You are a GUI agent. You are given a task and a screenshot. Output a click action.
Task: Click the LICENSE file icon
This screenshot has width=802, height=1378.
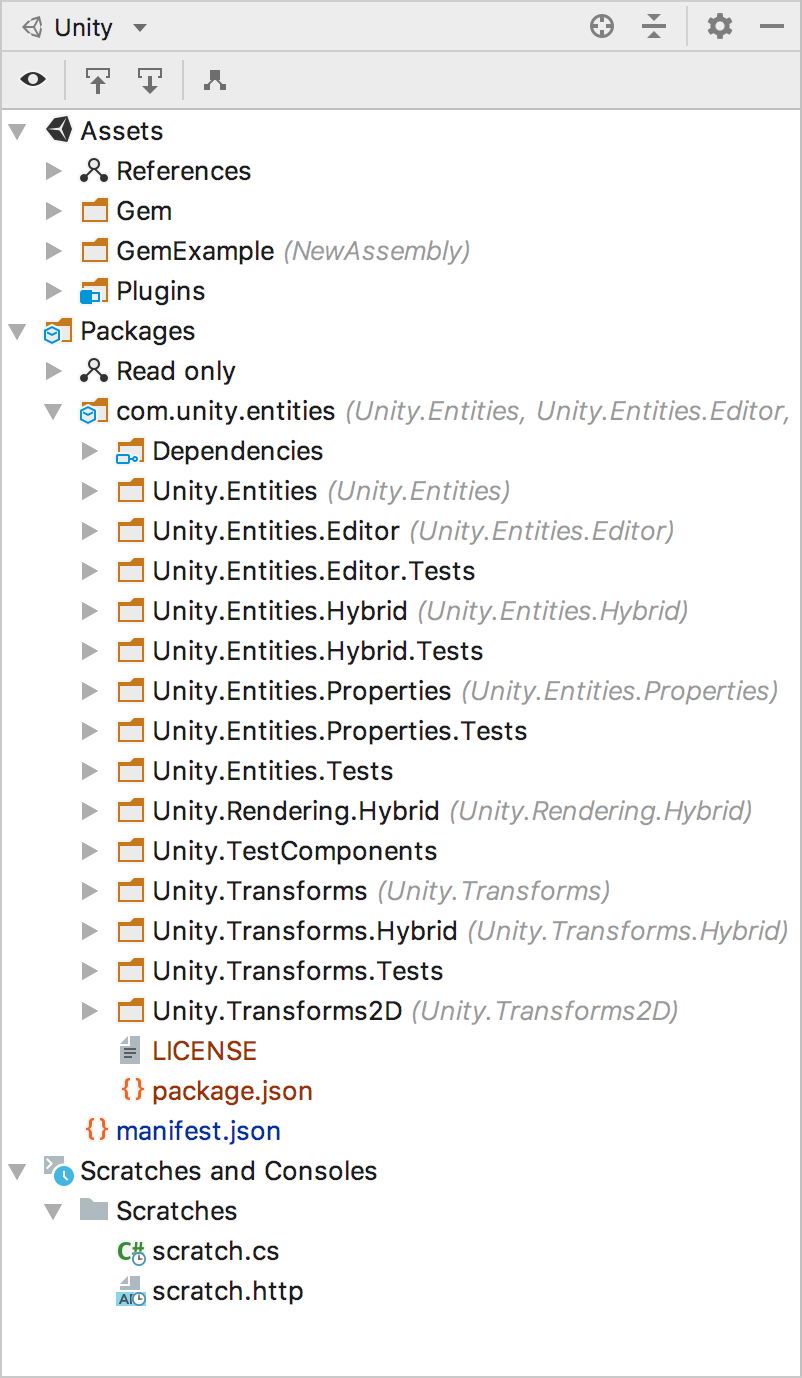130,1051
